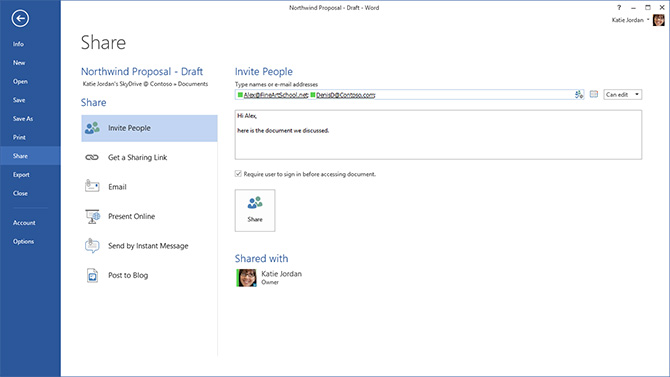The image size is (670, 377).
Task: Select New in the backstage menu
Action: (x=19, y=63)
